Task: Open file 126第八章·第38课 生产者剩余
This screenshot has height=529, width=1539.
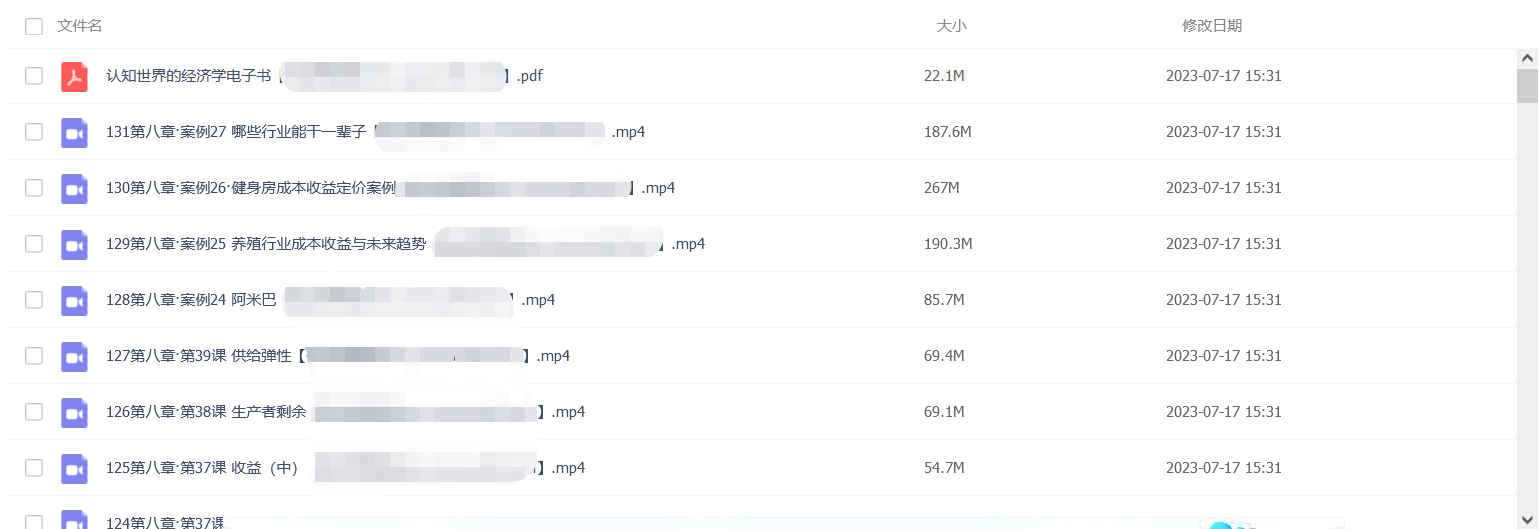Action: pos(345,412)
